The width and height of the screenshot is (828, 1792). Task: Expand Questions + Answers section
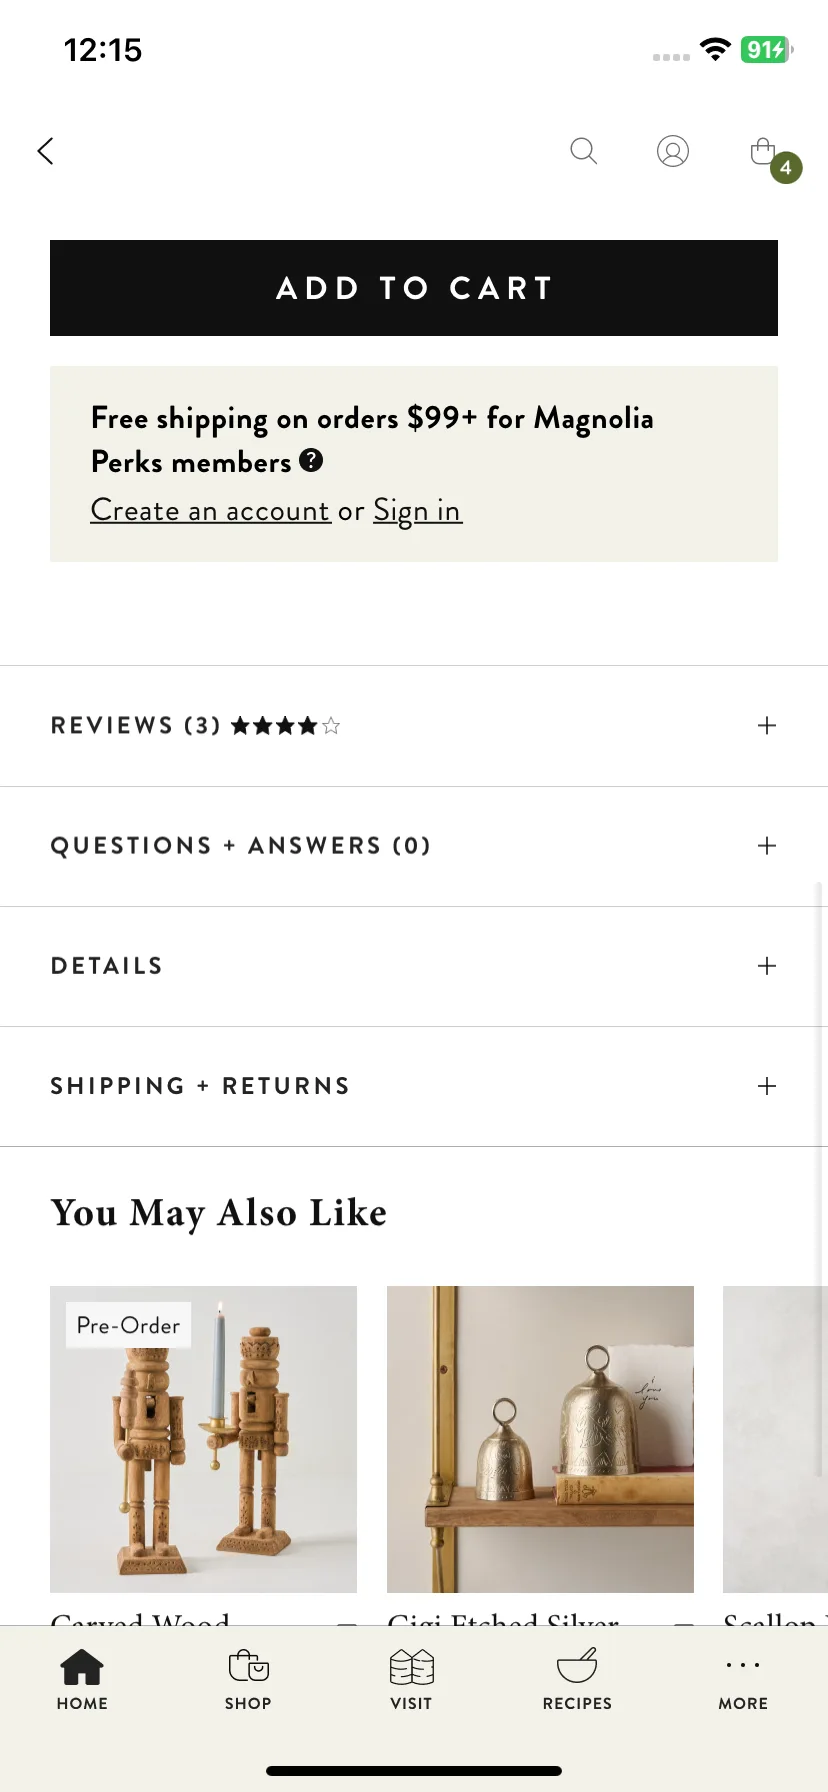414,846
